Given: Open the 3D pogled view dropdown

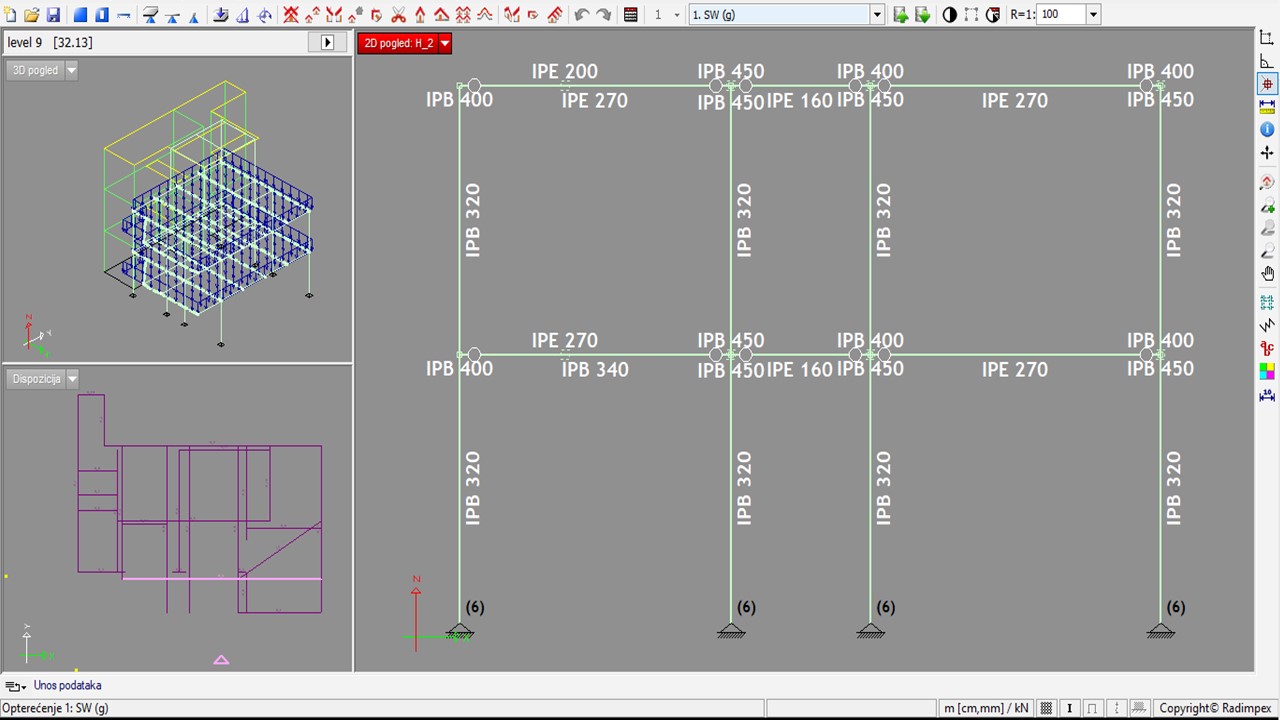Looking at the screenshot, I should coord(71,71).
